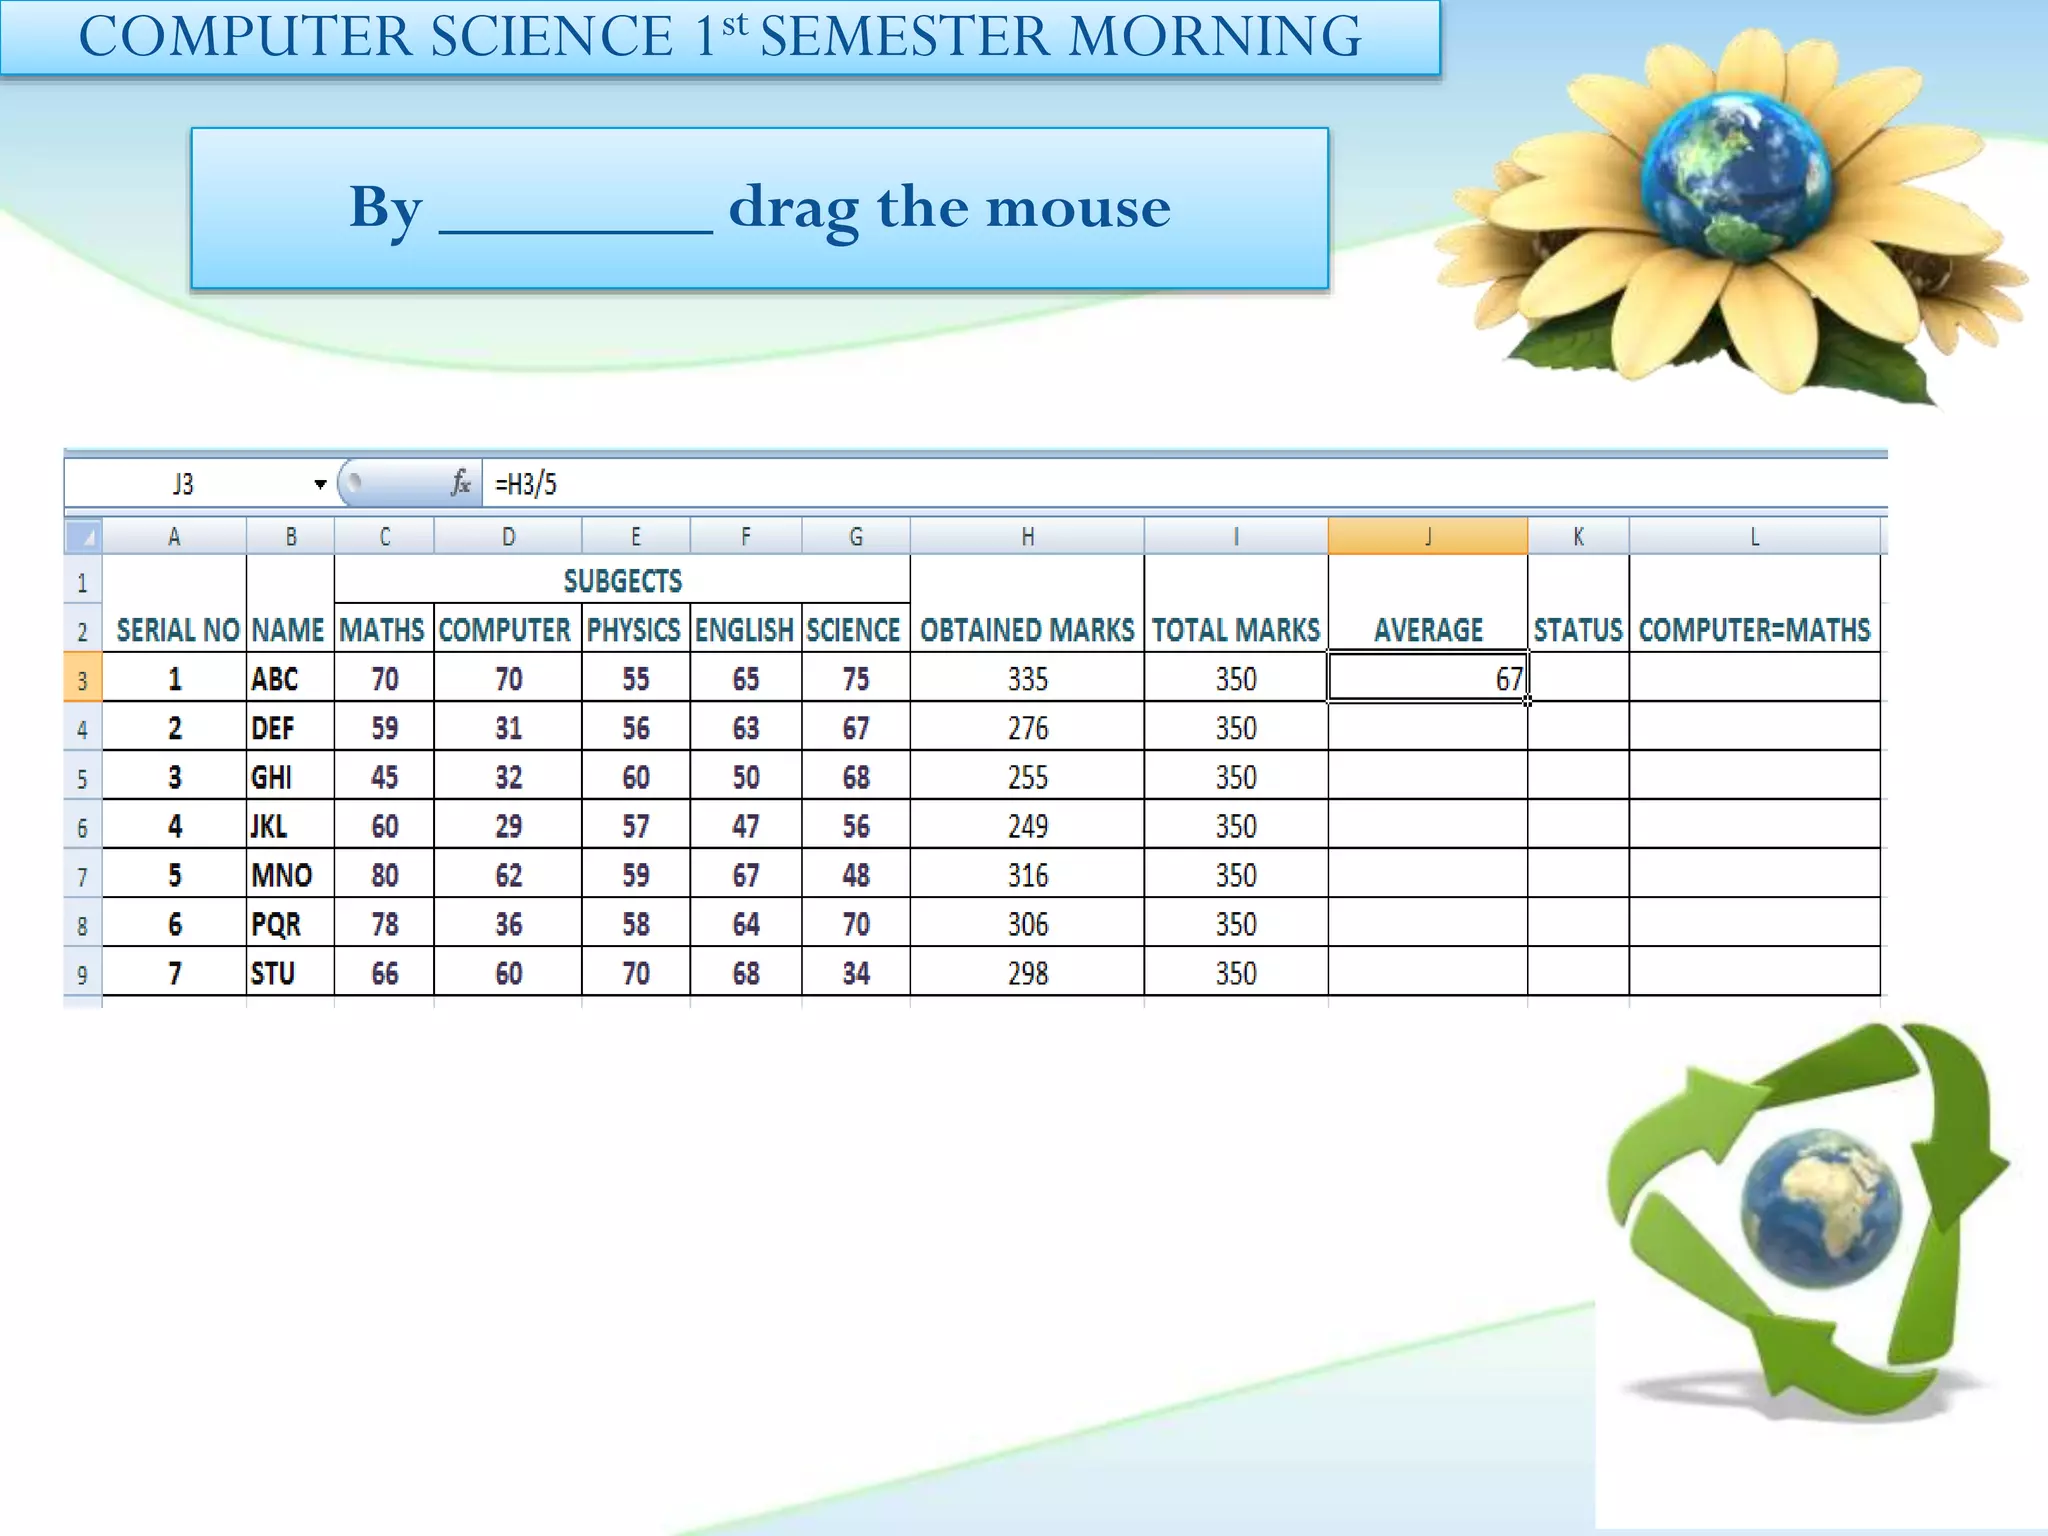This screenshot has height=1536, width=2048.
Task: Click the MATHS header cell
Action: point(384,629)
